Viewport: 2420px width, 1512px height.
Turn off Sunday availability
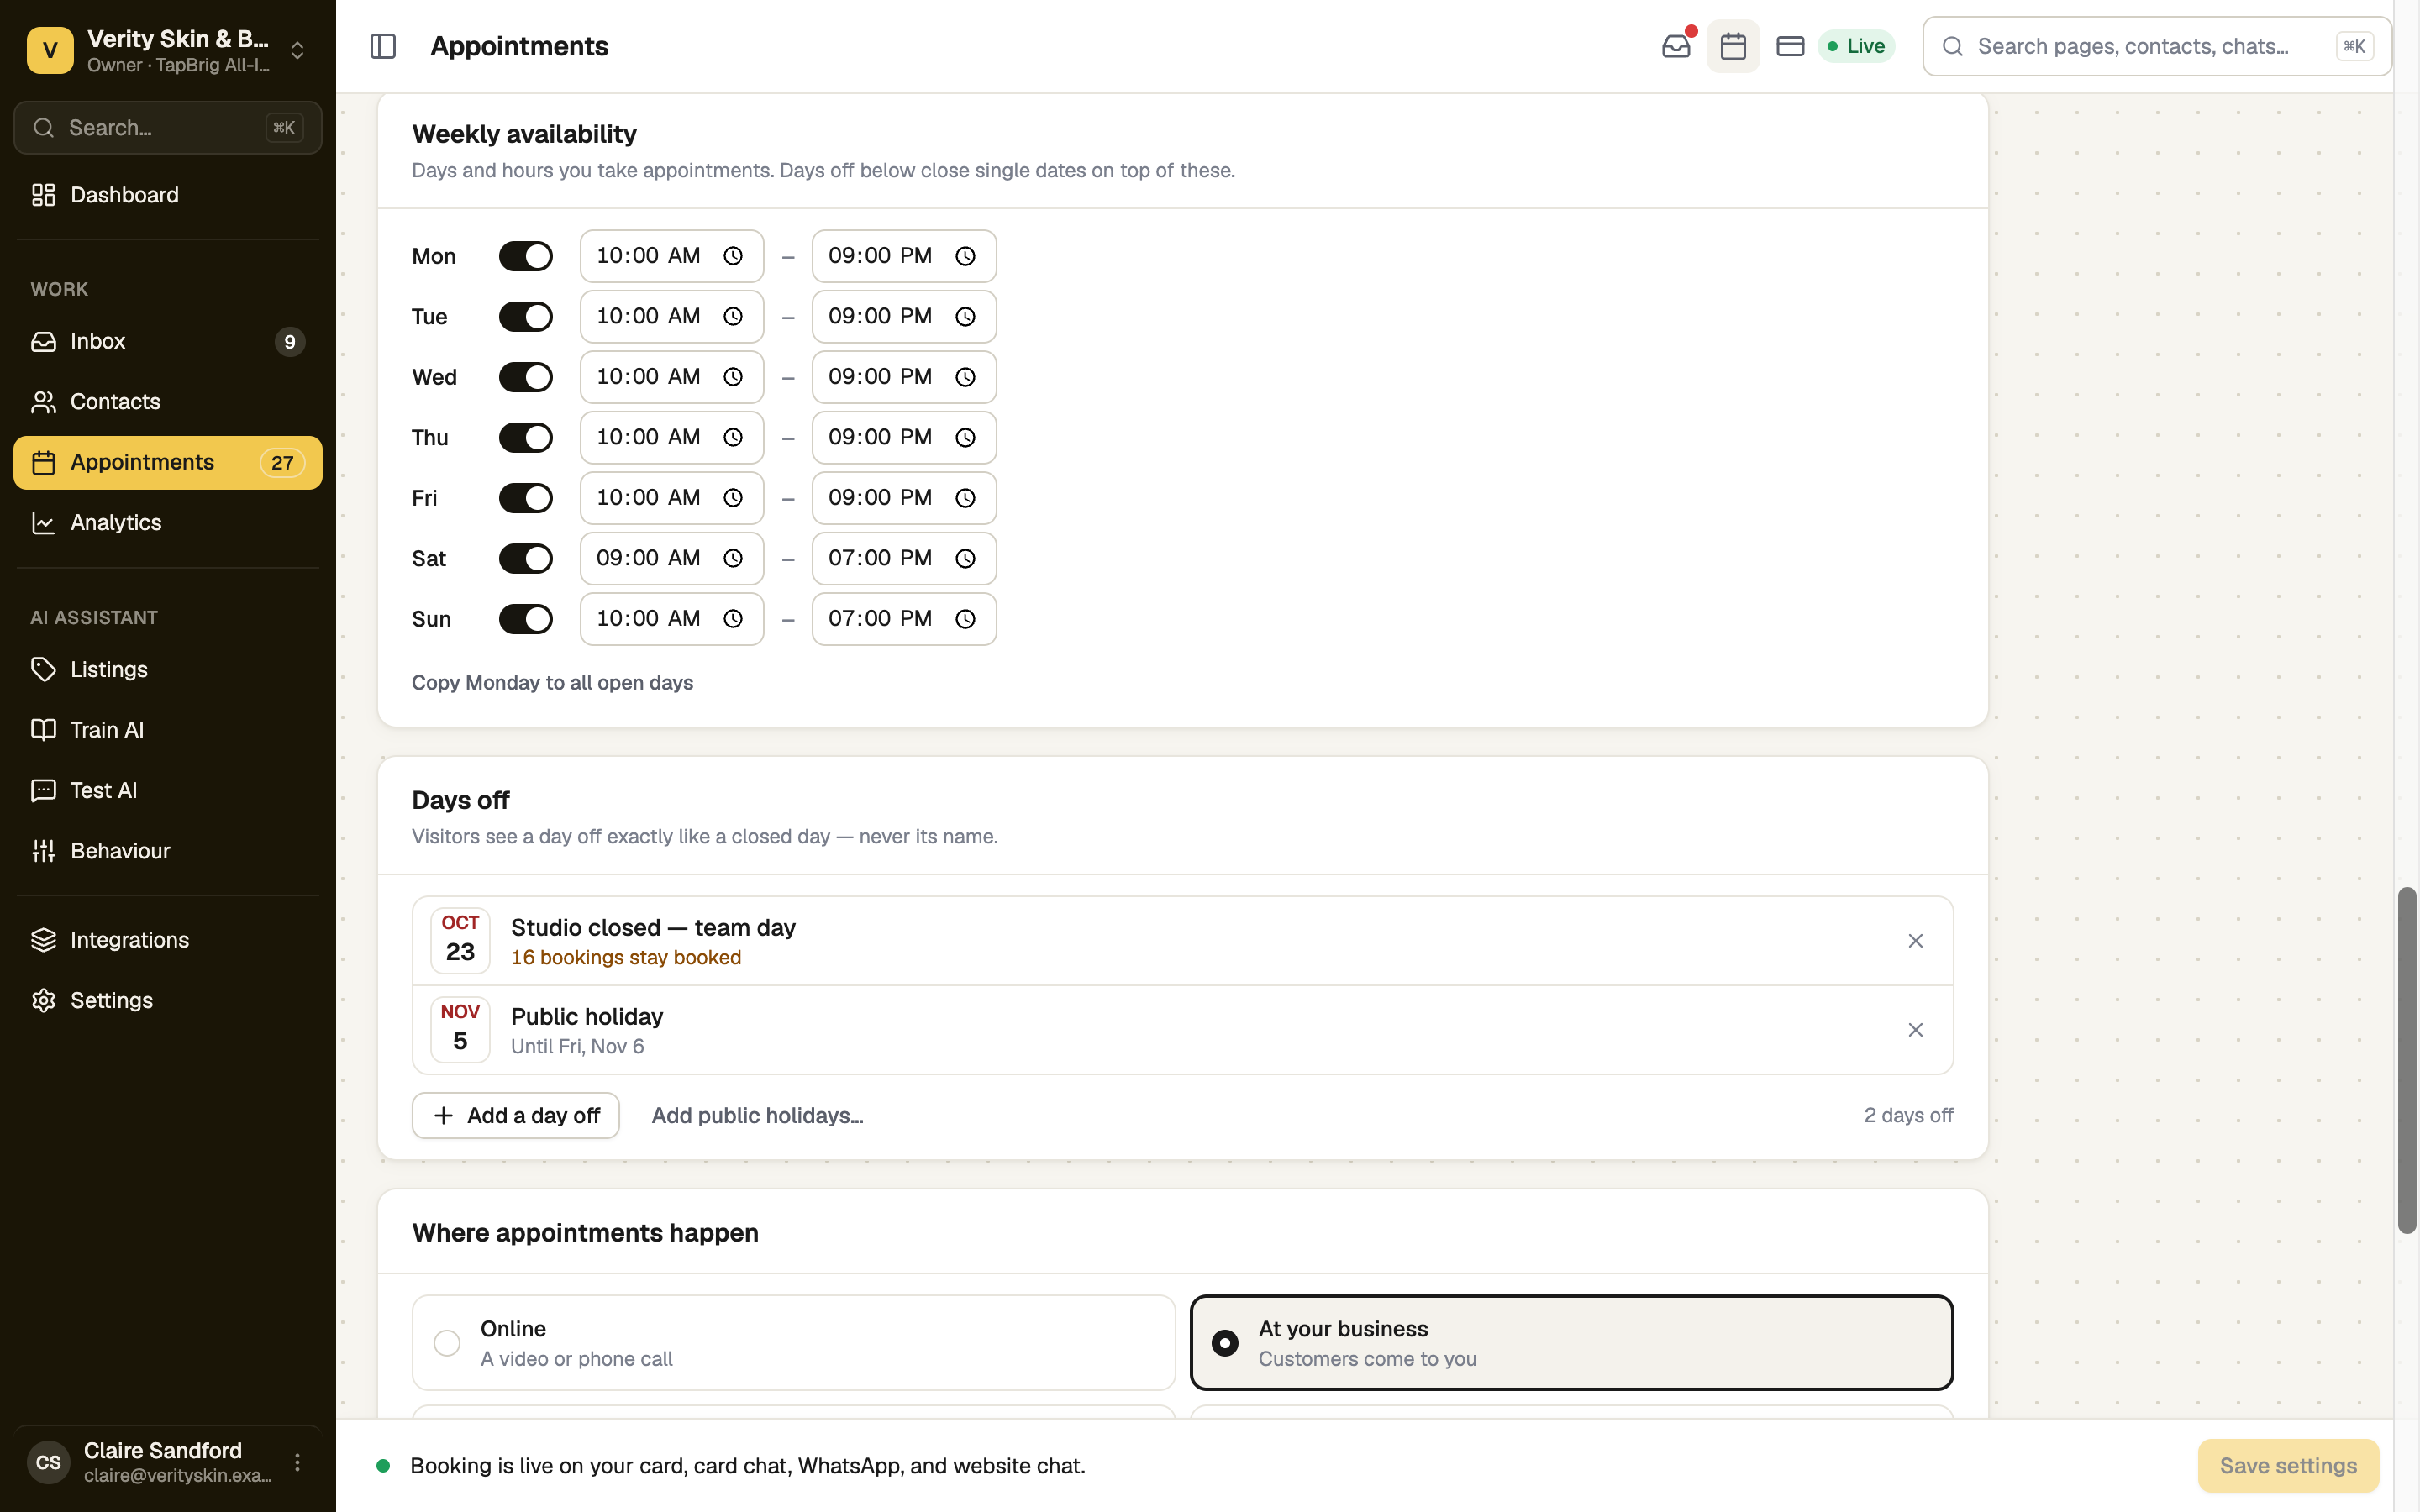[x=526, y=619]
